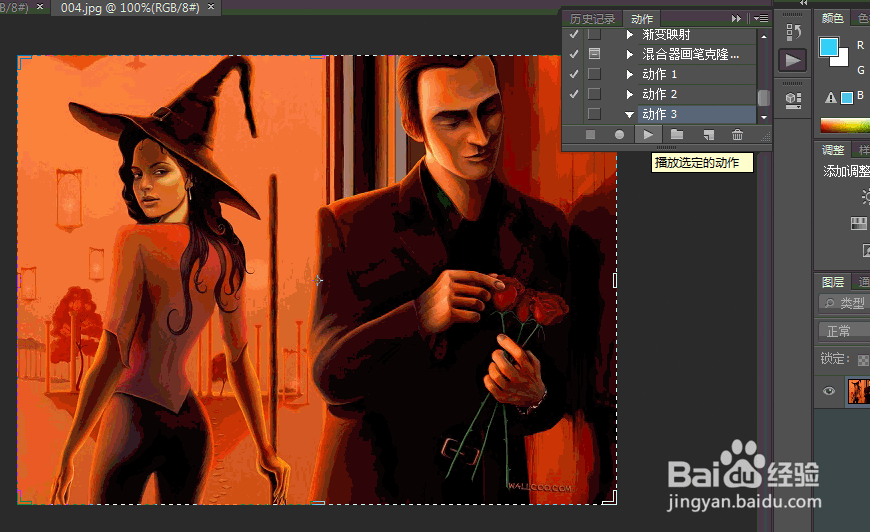Click the stop recording square button
870x532 pixels.
(x=590, y=134)
